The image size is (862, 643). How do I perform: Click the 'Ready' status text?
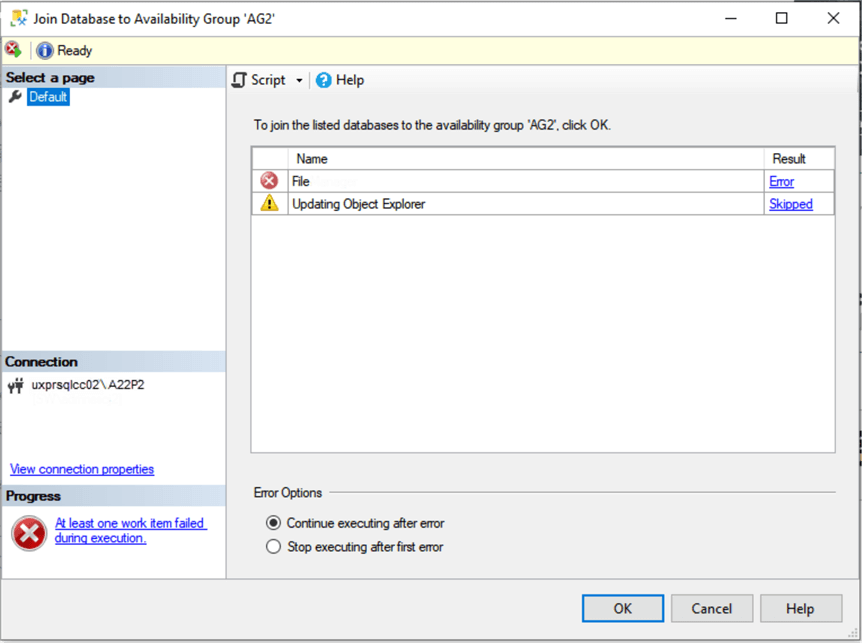(x=75, y=51)
